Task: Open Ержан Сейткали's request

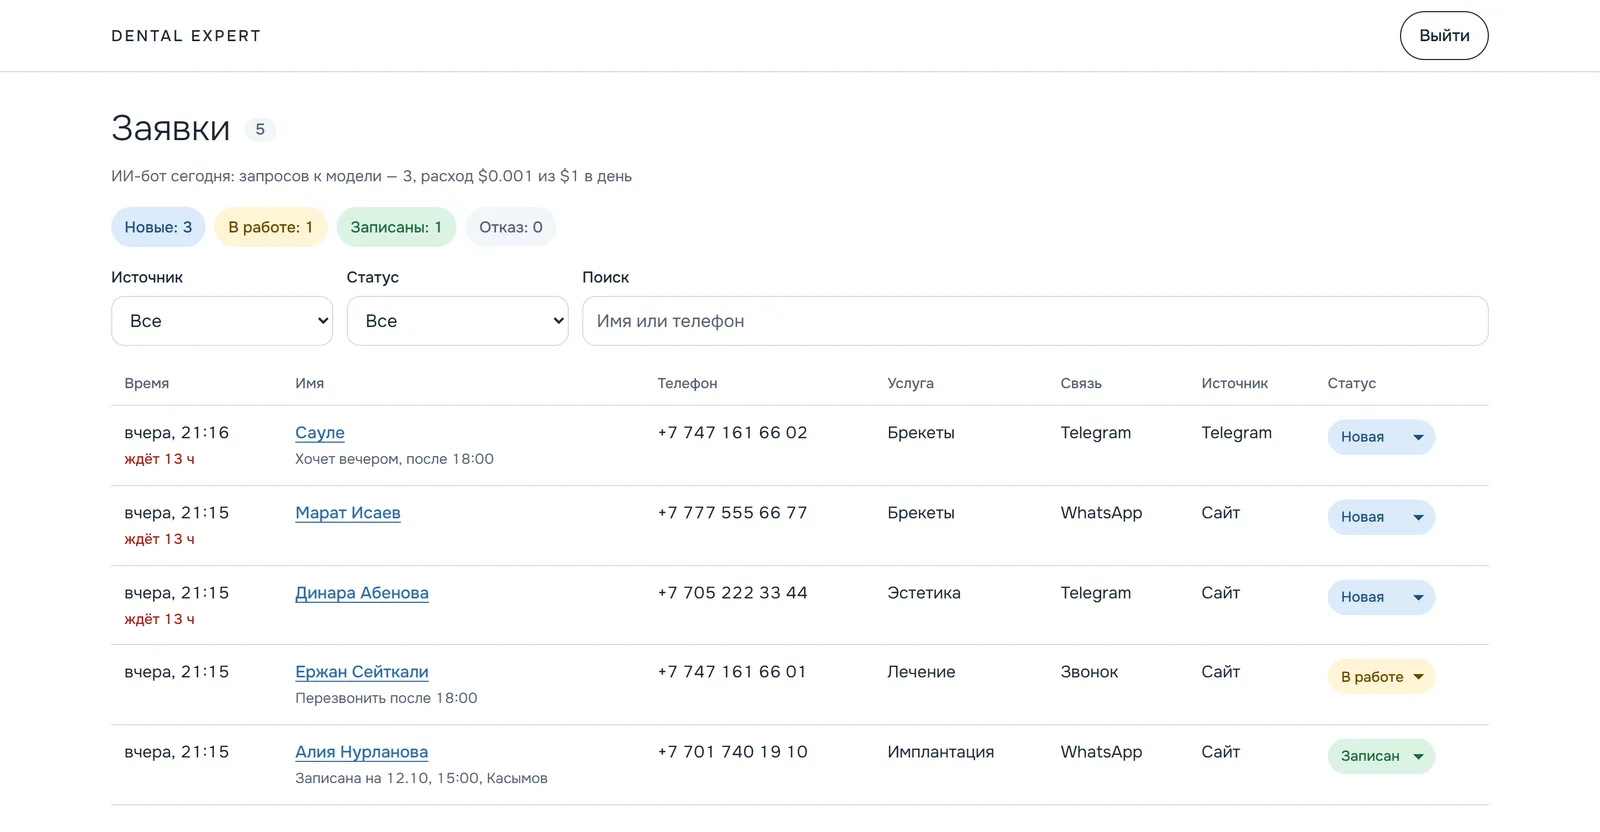Action: pyautogui.click(x=362, y=672)
